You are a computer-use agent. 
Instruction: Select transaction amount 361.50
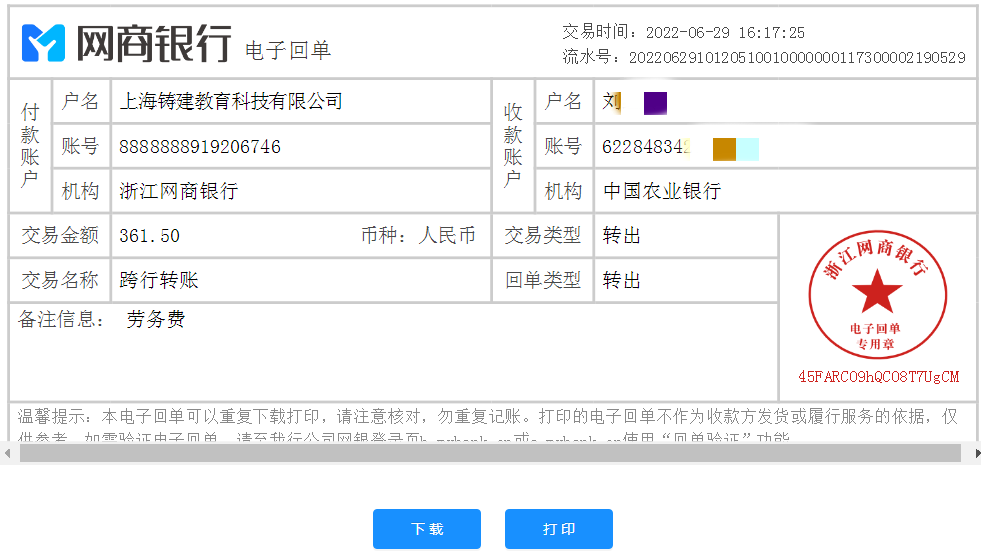click(150, 236)
